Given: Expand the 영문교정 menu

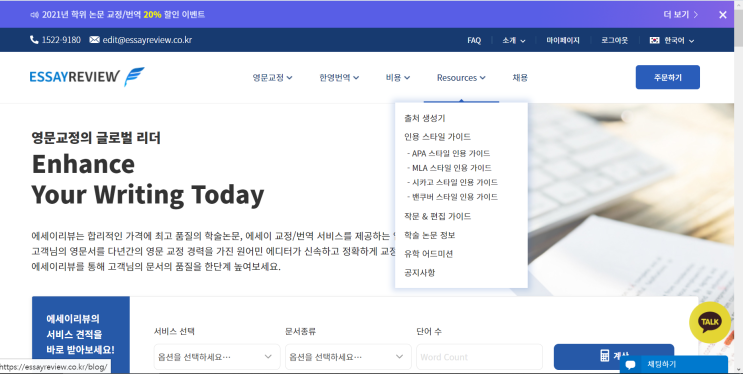Looking at the screenshot, I should [272, 77].
